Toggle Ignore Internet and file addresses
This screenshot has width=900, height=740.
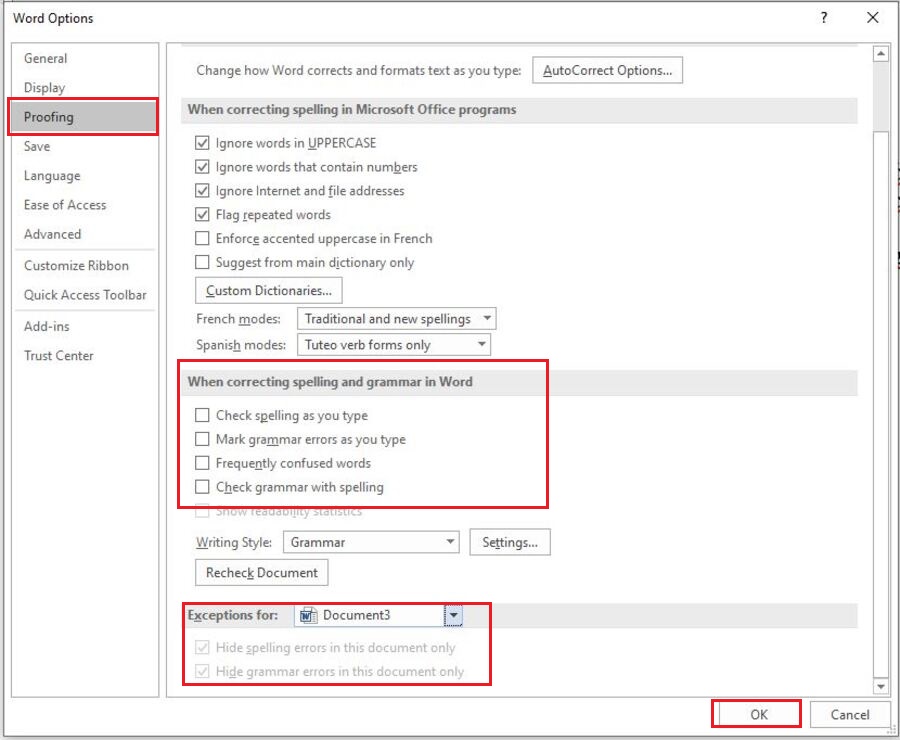tap(202, 191)
